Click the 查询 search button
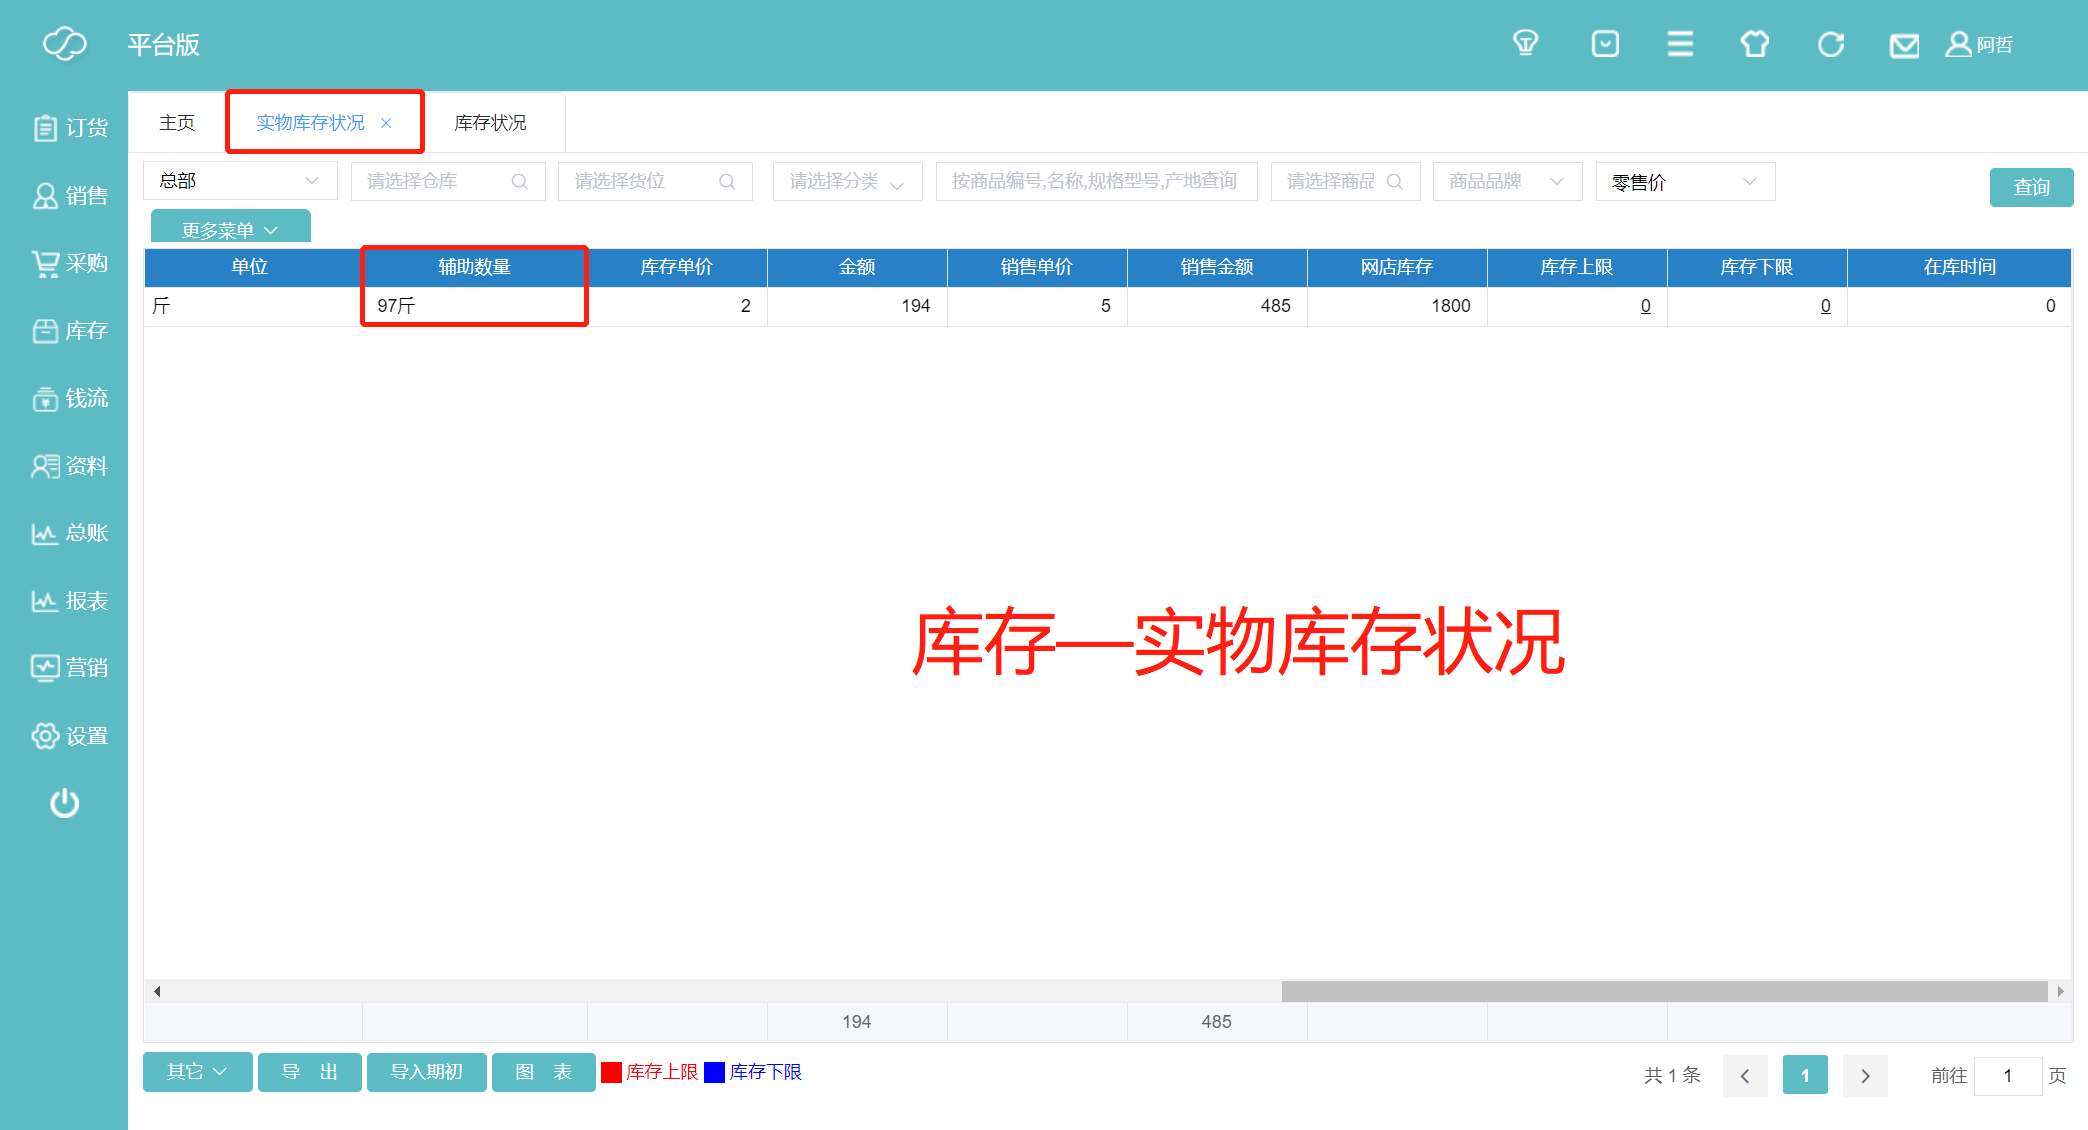 [x=2030, y=187]
